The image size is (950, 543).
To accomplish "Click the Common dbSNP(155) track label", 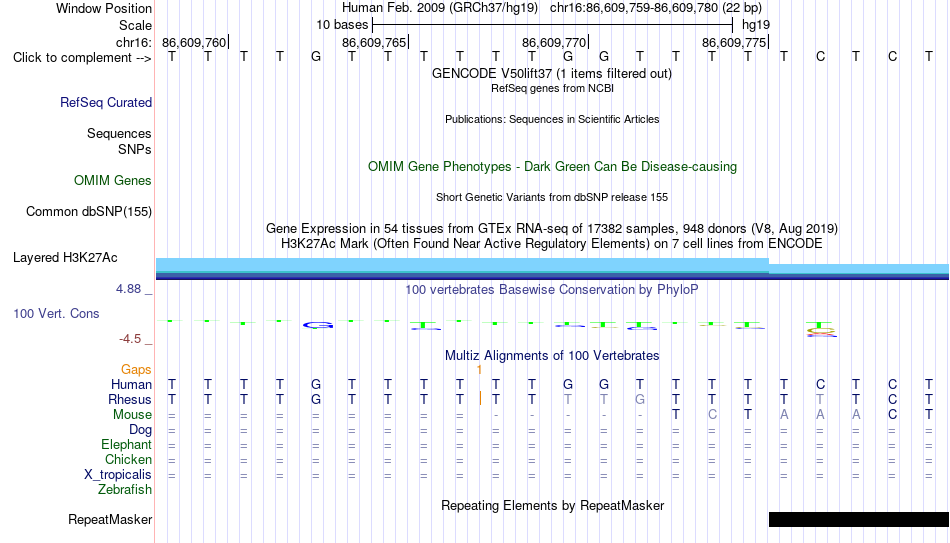I will point(89,212).
